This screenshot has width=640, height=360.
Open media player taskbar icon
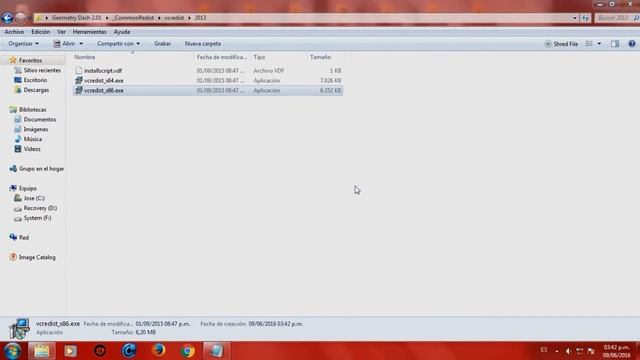click(70, 351)
